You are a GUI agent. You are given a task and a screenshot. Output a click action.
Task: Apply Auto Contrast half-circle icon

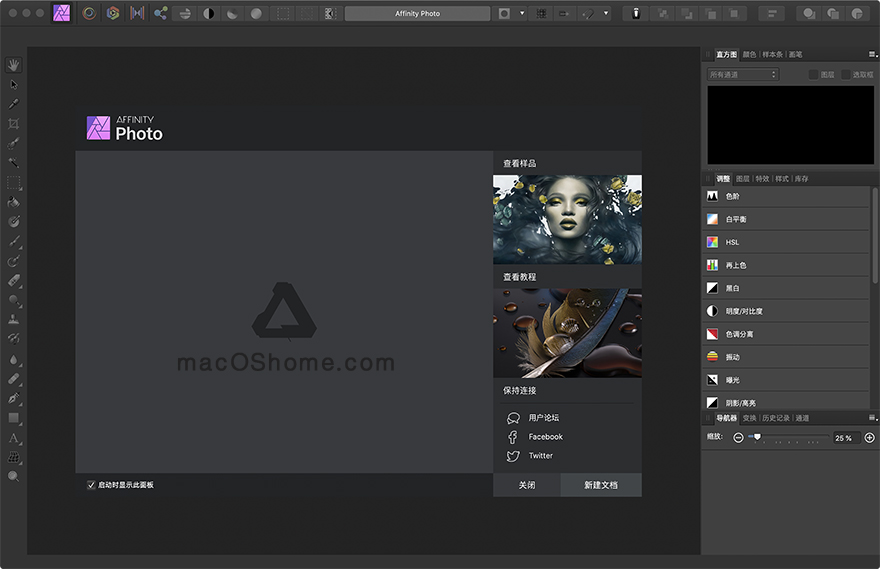[209, 13]
